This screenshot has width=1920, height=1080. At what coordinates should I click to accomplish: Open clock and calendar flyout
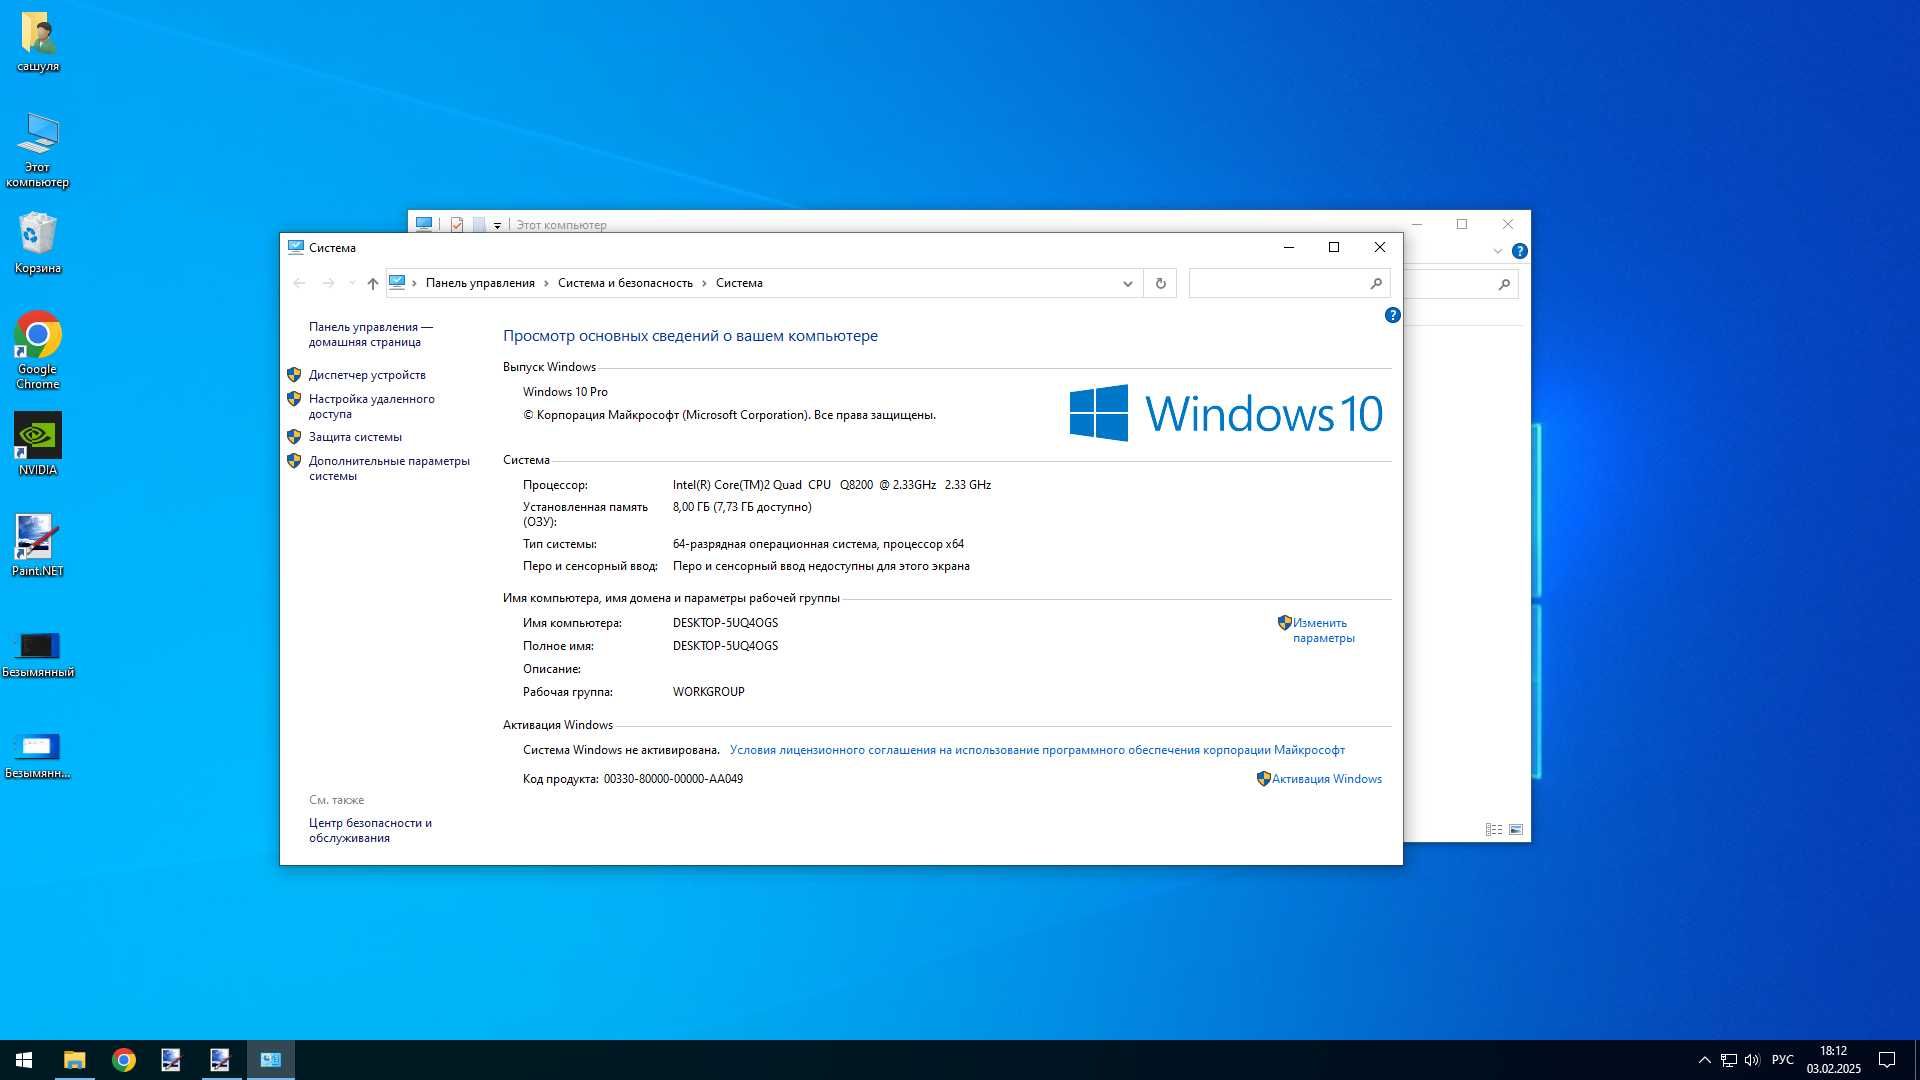click(x=1833, y=1060)
